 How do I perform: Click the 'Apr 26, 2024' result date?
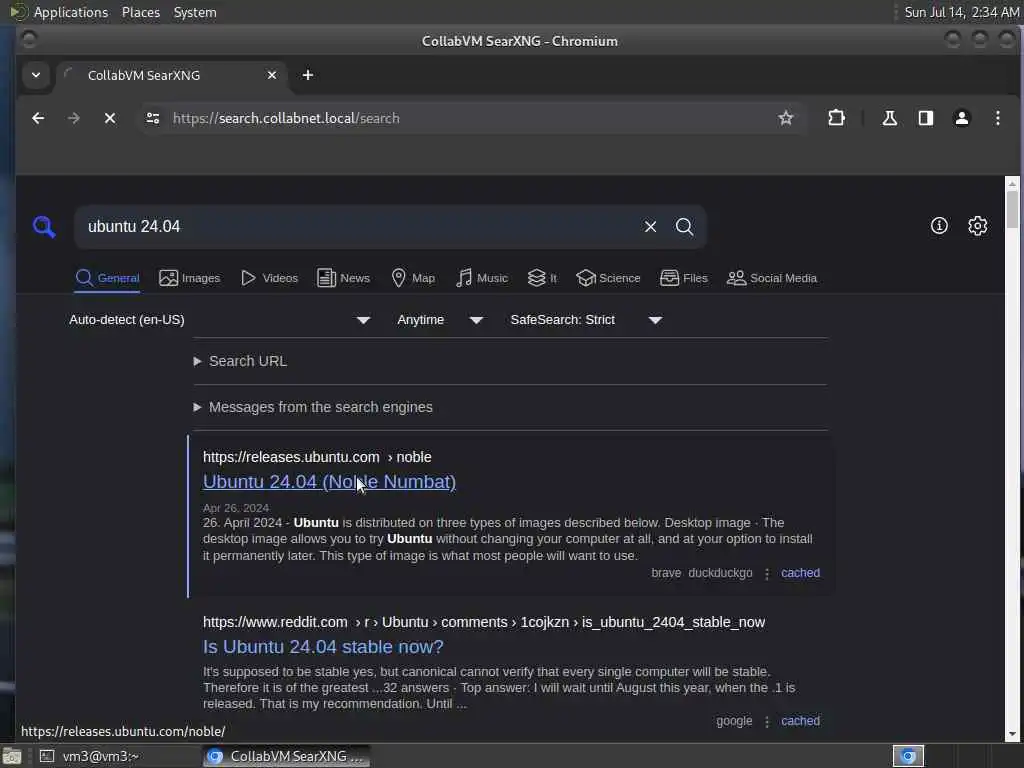[236, 507]
